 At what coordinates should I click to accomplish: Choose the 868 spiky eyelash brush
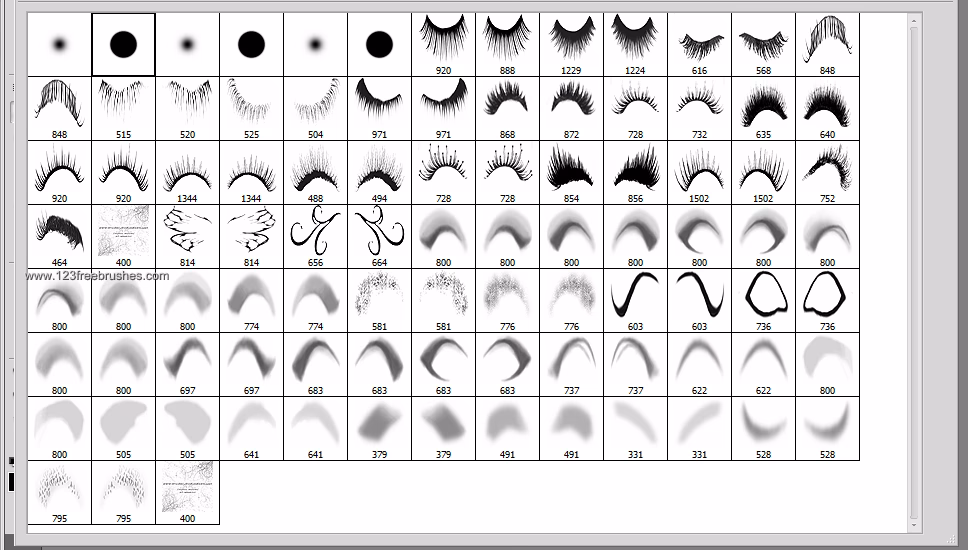(507, 108)
